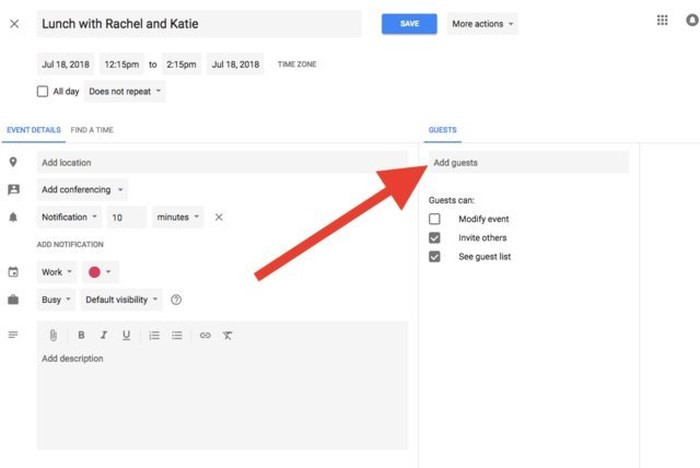Viewport: 700px width, 468px height.
Task: Check the Modify event guest permission
Action: pos(434,219)
